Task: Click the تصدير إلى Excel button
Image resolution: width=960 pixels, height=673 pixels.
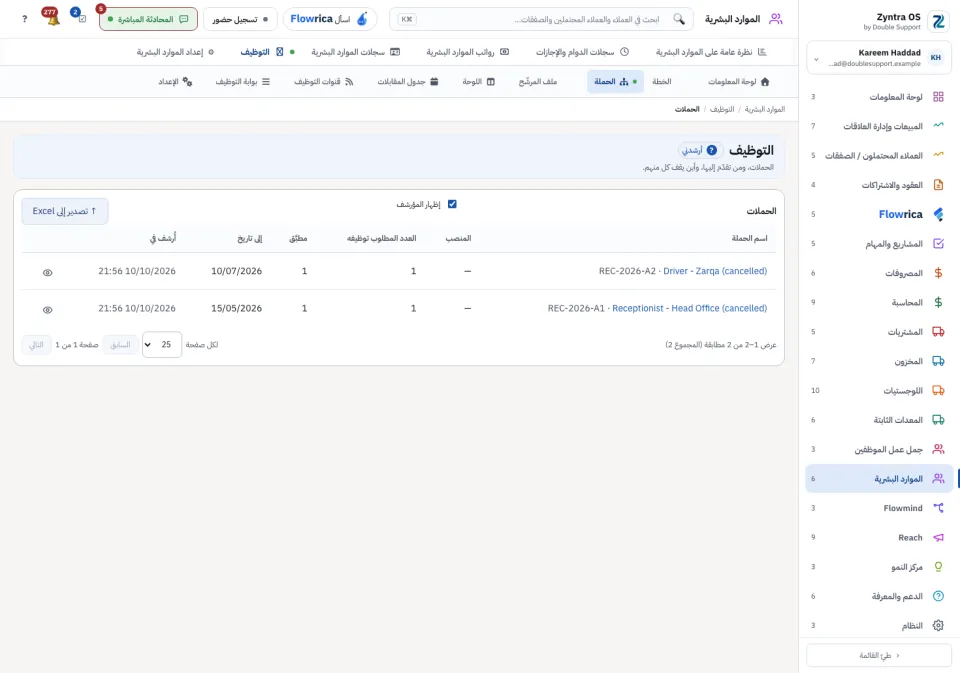Action: point(65,211)
